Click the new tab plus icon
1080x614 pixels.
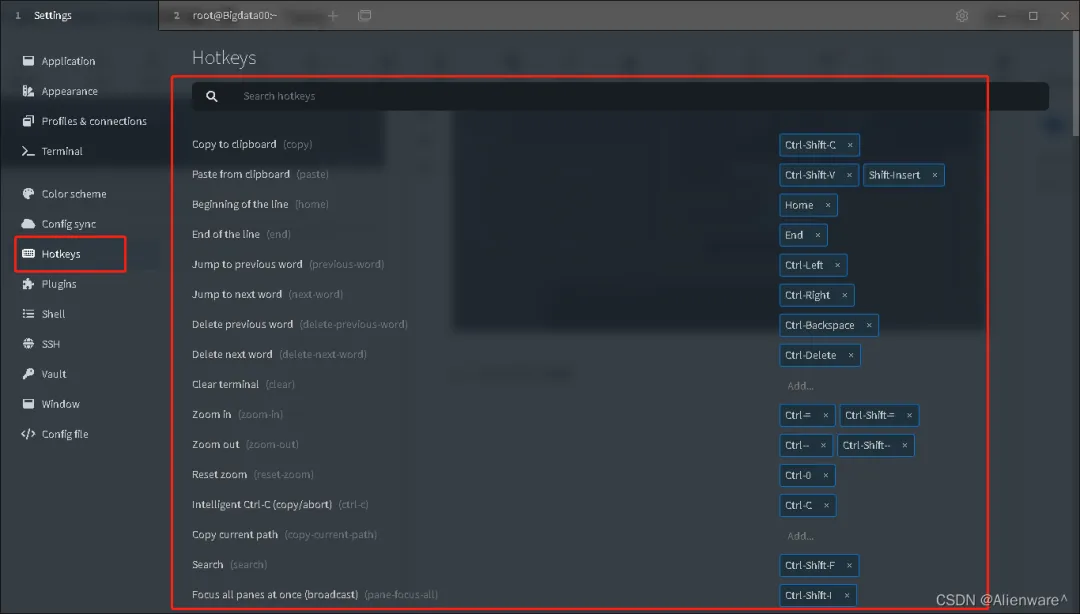[333, 15]
